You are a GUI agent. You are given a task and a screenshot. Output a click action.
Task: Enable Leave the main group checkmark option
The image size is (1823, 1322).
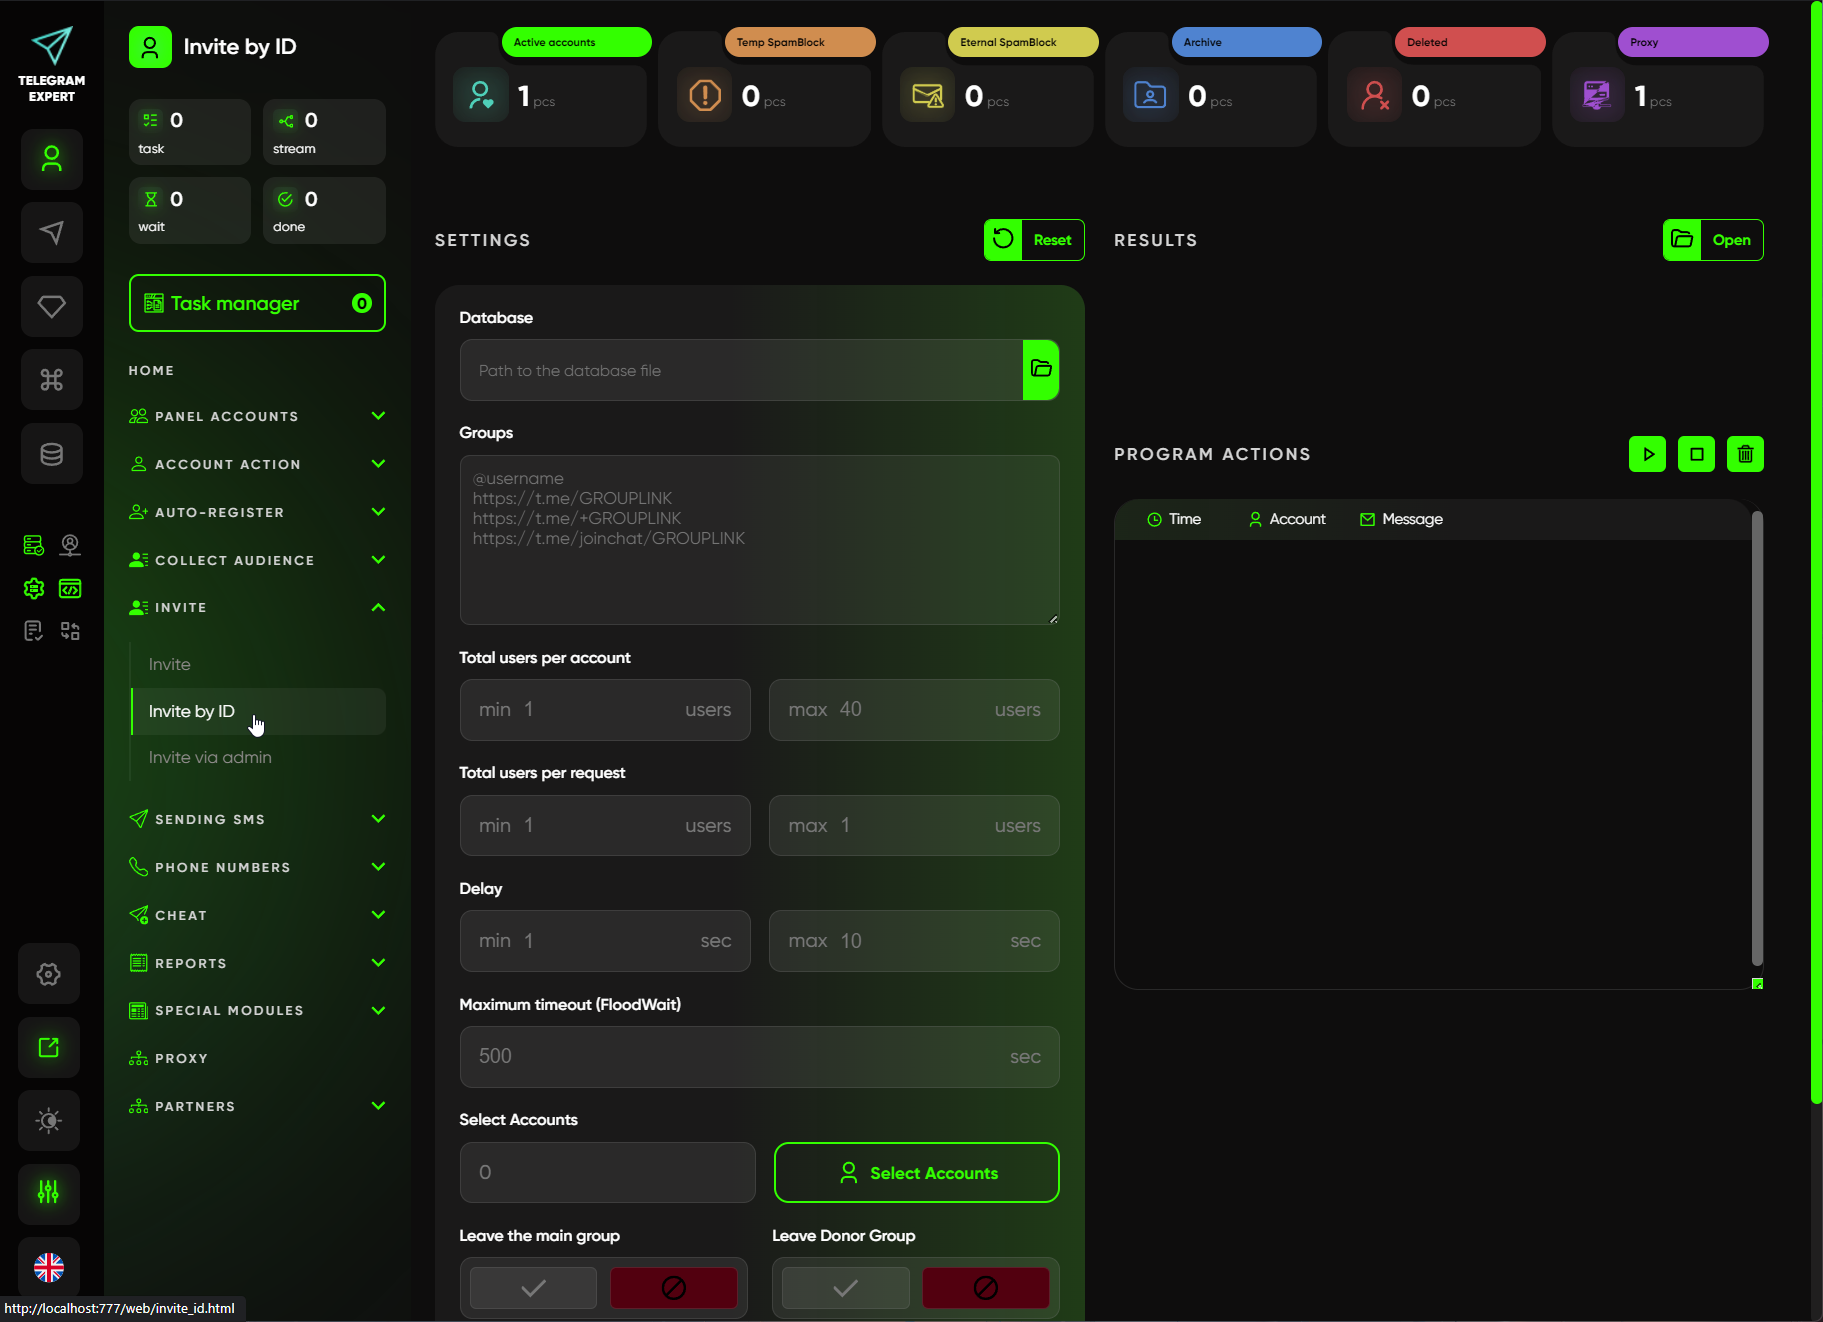[533, 1288]
